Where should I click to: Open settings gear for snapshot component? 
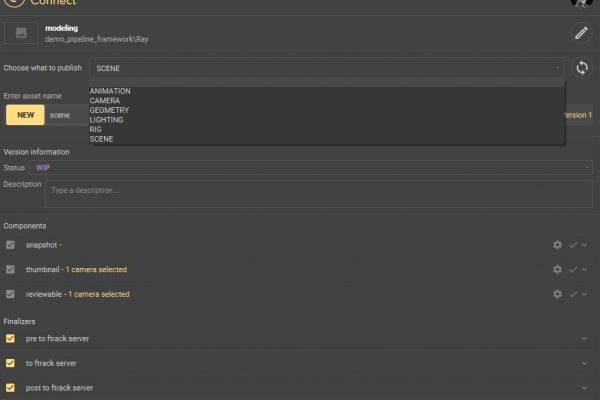(557, 244)
